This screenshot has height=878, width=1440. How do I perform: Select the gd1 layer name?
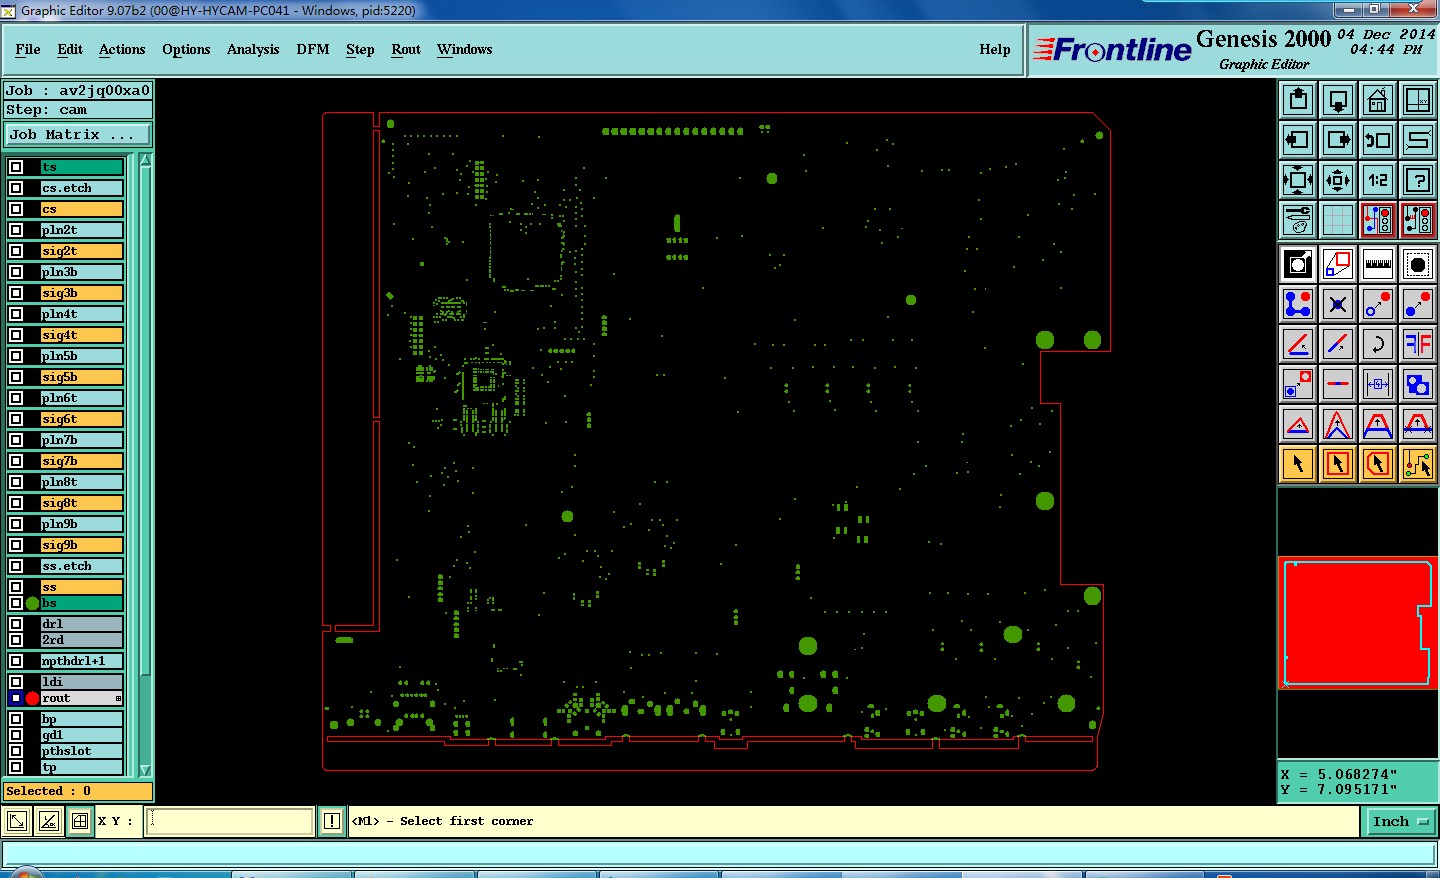82,735
